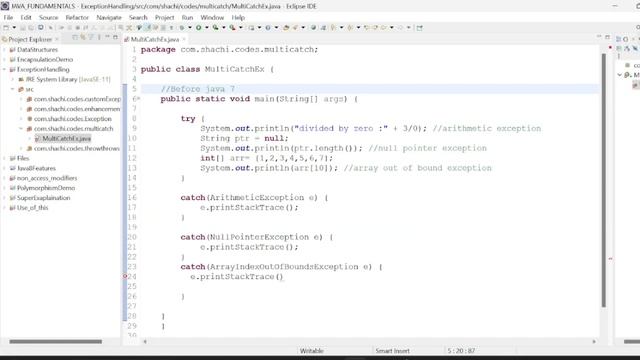
Task: Click the error marker on line 24
Action: (x=125, y=276)
